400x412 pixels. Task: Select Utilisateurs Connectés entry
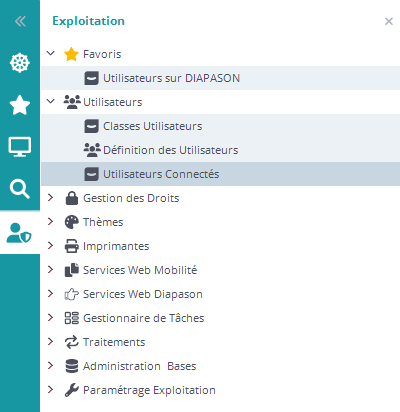pos(221,174)
